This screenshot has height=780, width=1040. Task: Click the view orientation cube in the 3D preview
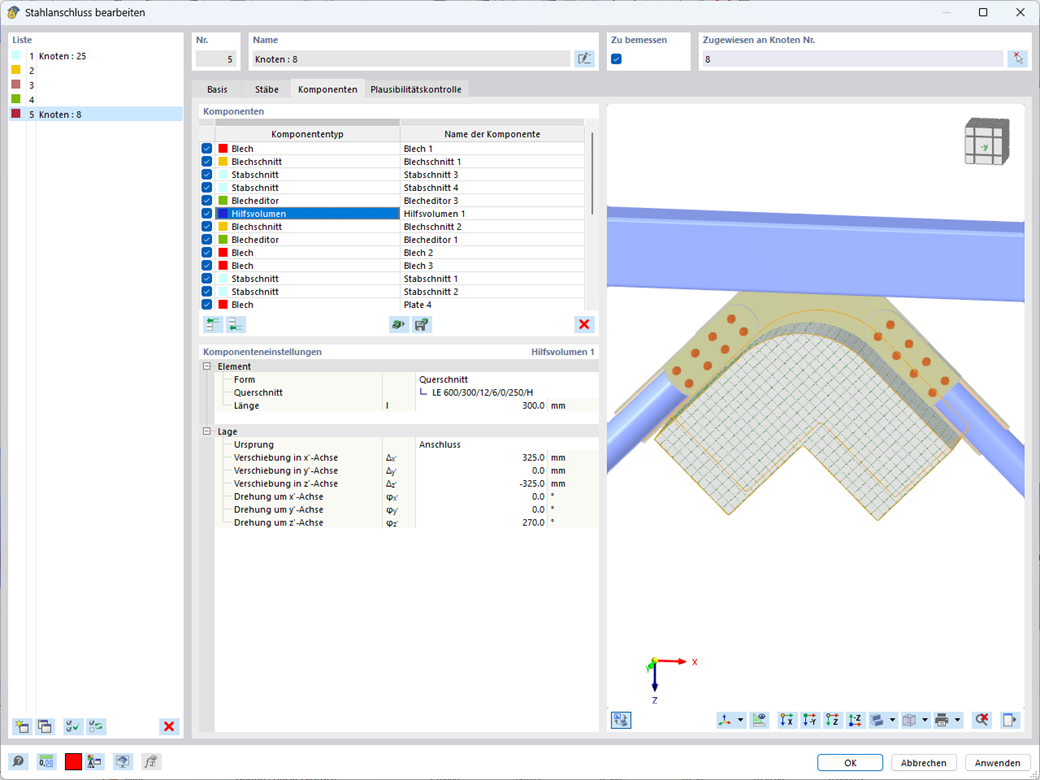(987, 141)
